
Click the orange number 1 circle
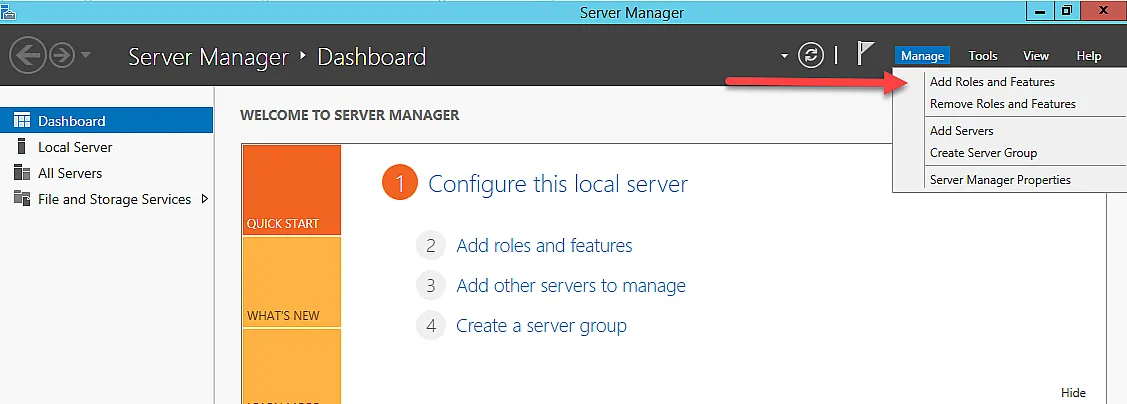(x=400, y=183)
